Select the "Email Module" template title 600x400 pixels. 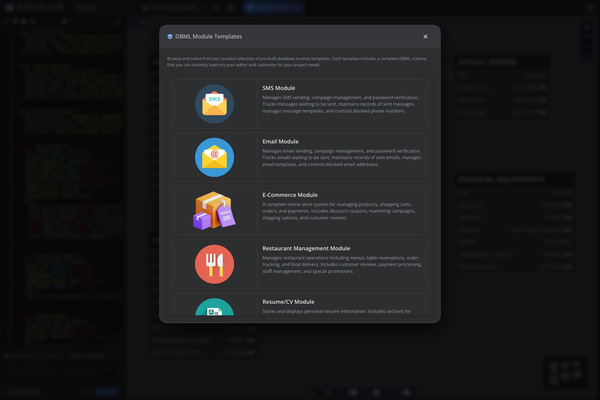pyautogui.click(x=280, y=142)
